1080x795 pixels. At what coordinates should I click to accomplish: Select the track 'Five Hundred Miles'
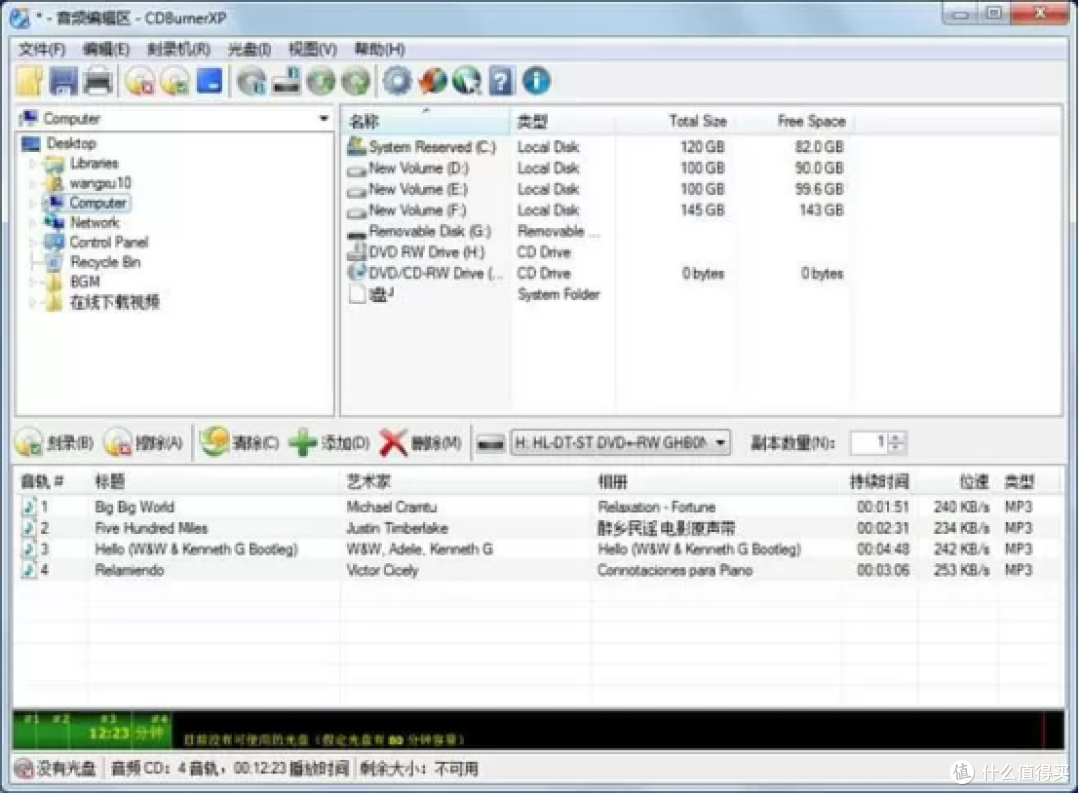[151, 528]
